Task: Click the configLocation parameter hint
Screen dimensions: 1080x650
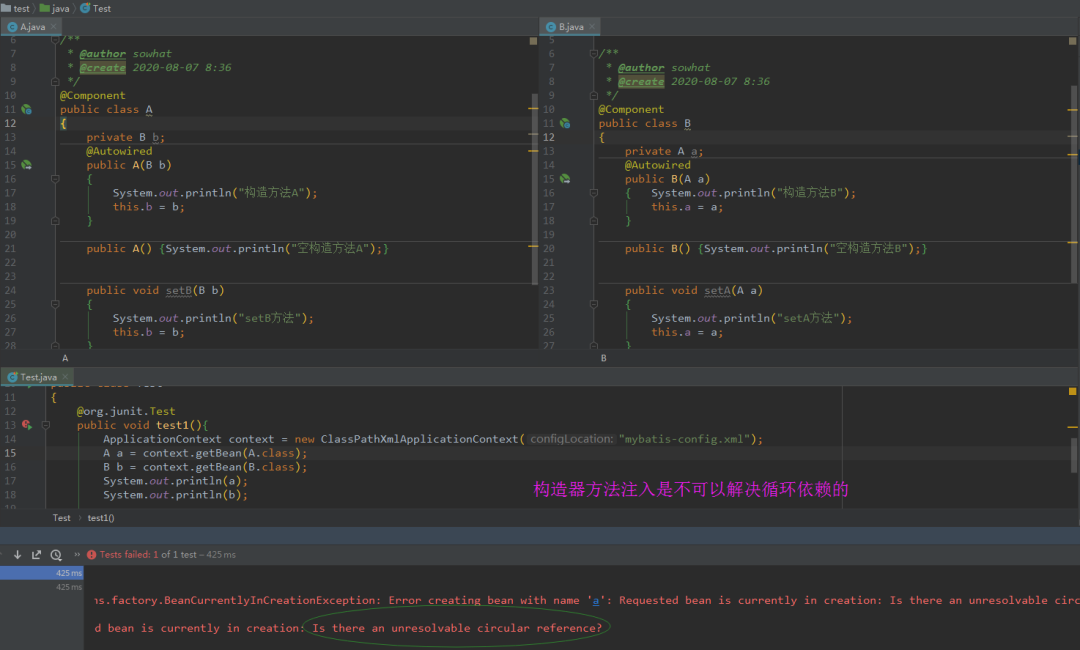Action: 571,439
